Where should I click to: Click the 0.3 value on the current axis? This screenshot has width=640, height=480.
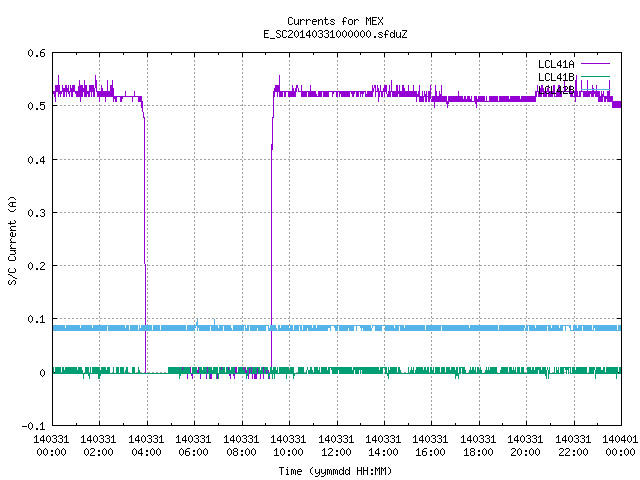tap(36, 213)
